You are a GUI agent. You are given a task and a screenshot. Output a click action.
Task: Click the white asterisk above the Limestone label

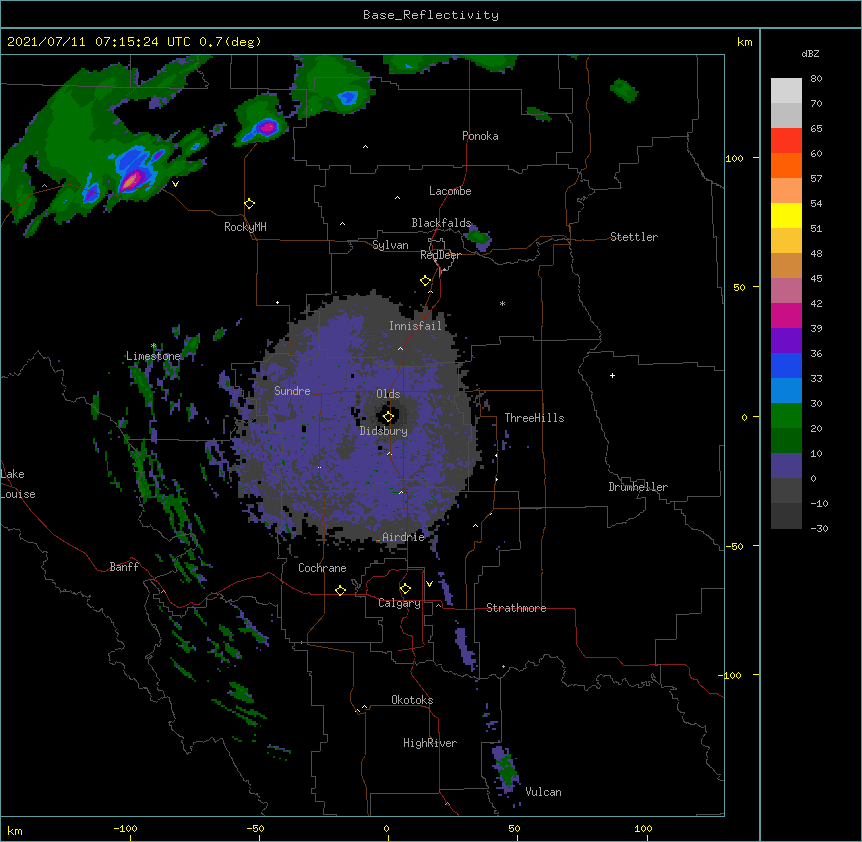[154, 346]
